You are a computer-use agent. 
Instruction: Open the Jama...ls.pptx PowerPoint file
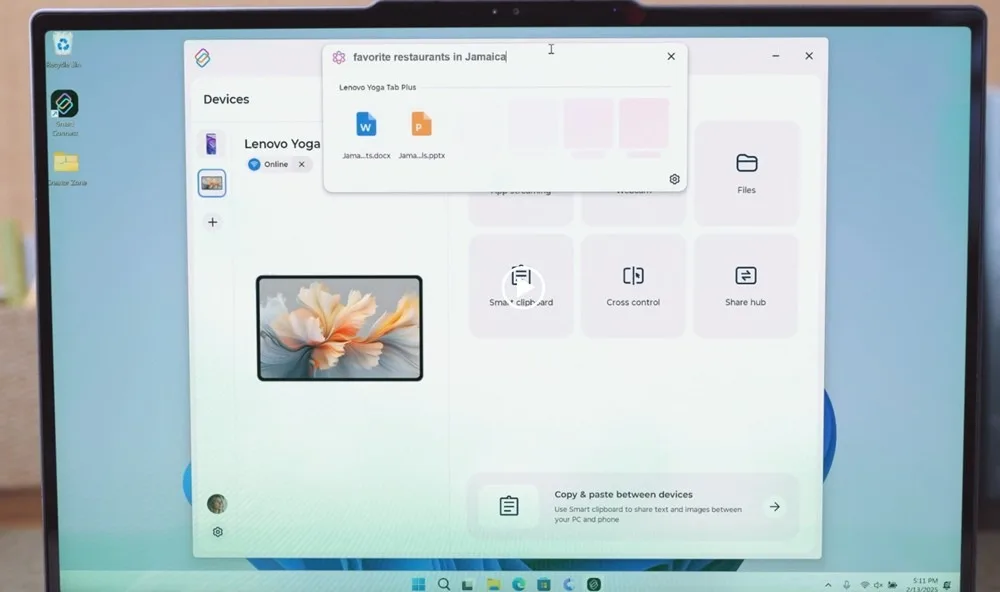(422, 134)
